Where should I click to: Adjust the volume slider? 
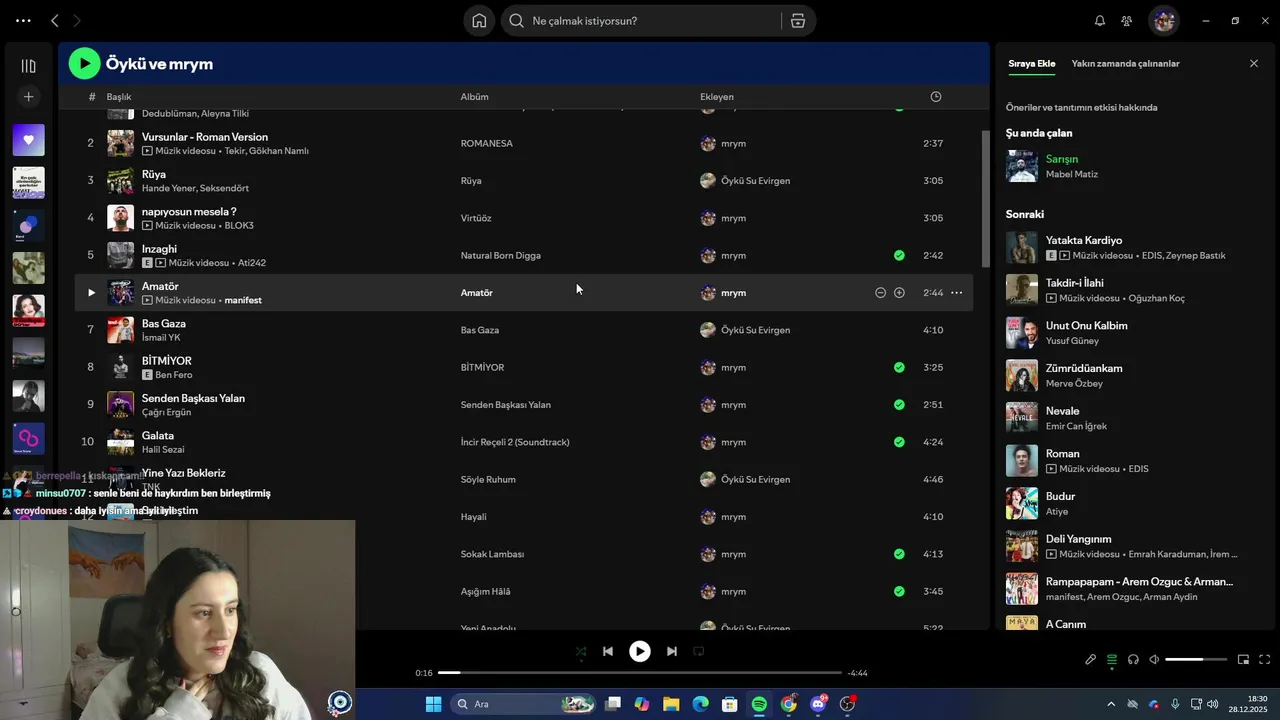click(x=1196, y=659)
